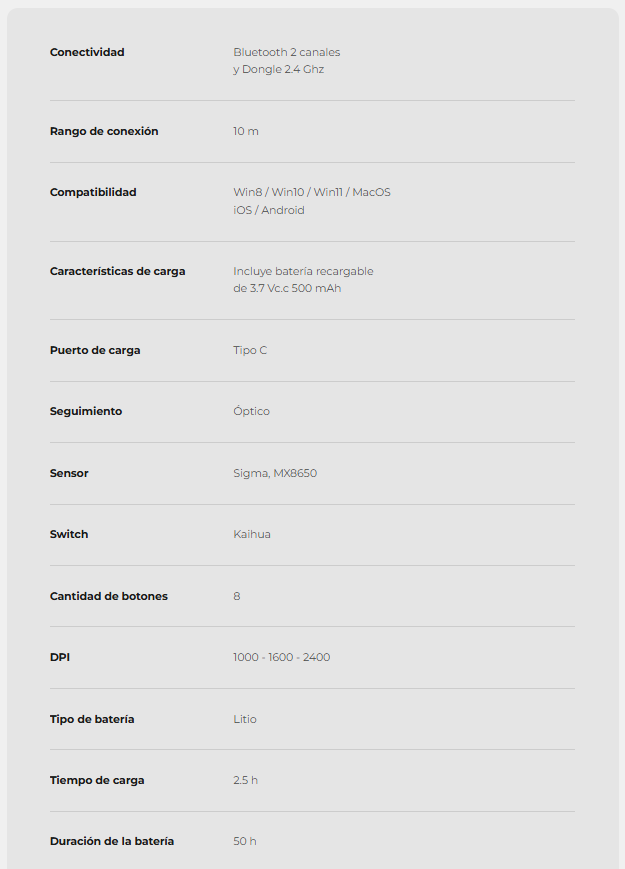
Task: Click the Litio battery type value
Action: 245,719
